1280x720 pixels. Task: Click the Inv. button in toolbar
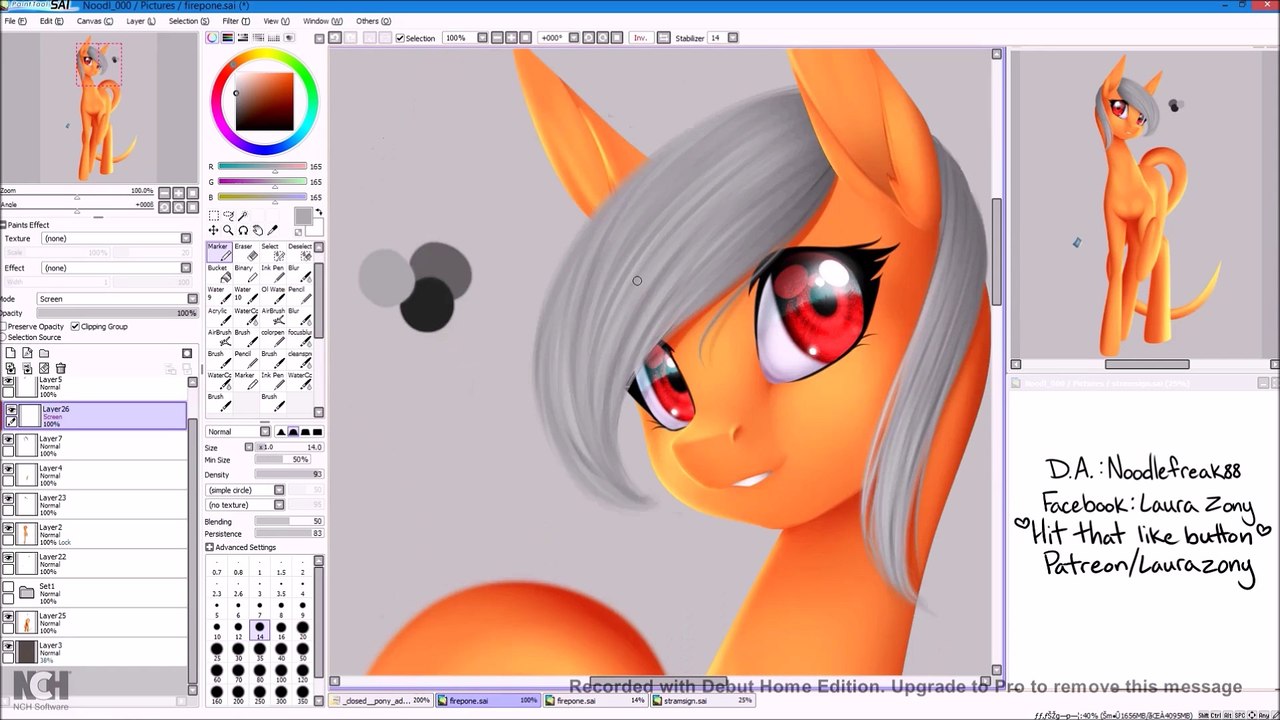pos(640,38)
